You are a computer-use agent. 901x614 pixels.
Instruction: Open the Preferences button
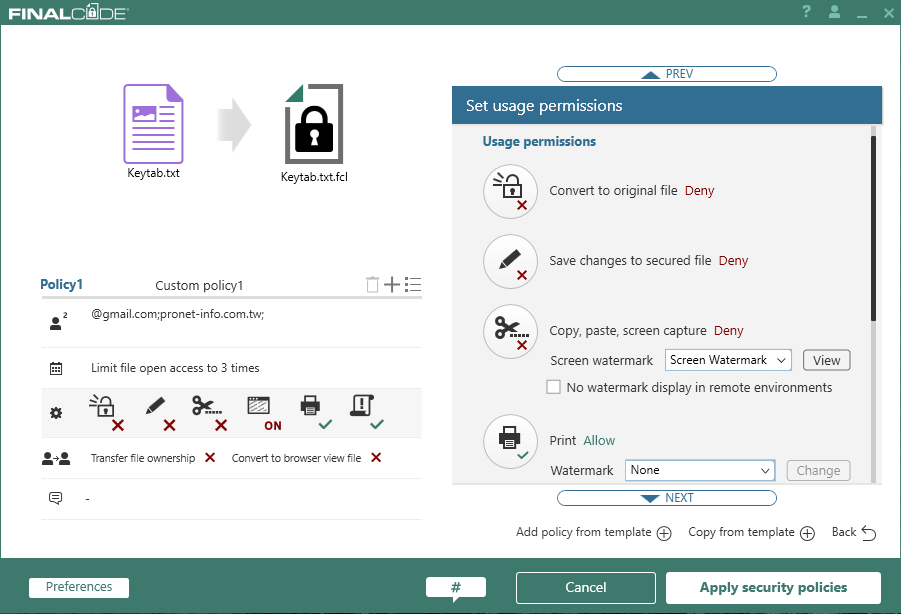79,588
